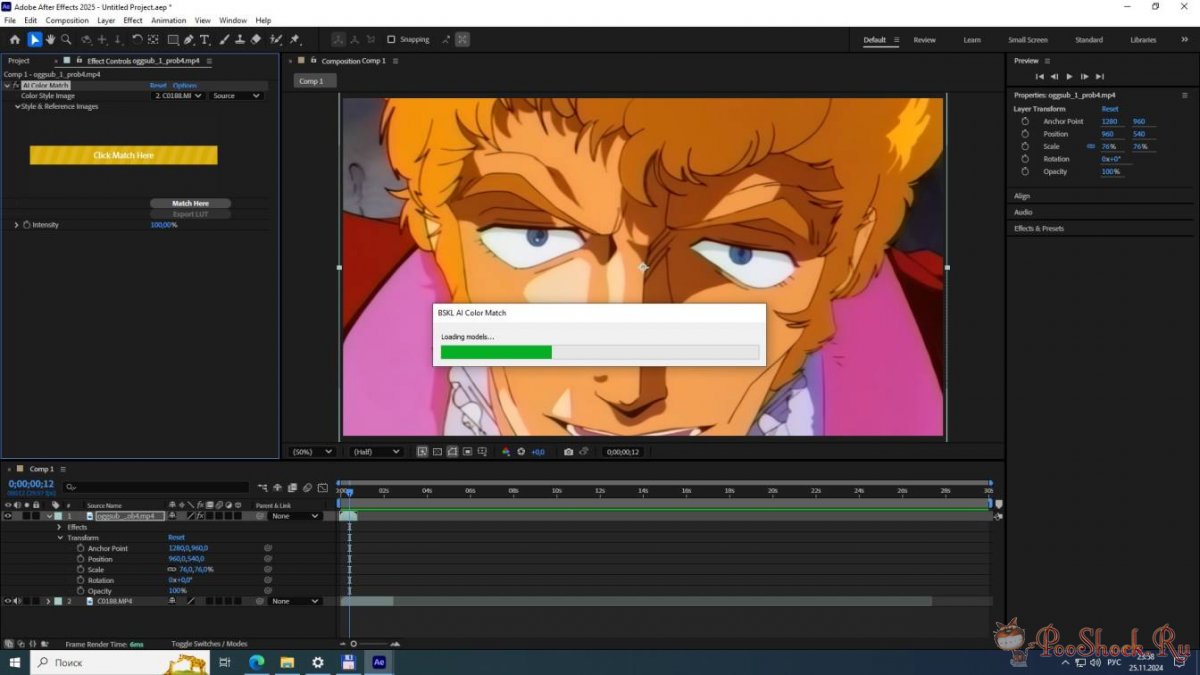The image size is (1200, 675).
Task: Click Options link for AI Color Match
Action: (184, 85)
